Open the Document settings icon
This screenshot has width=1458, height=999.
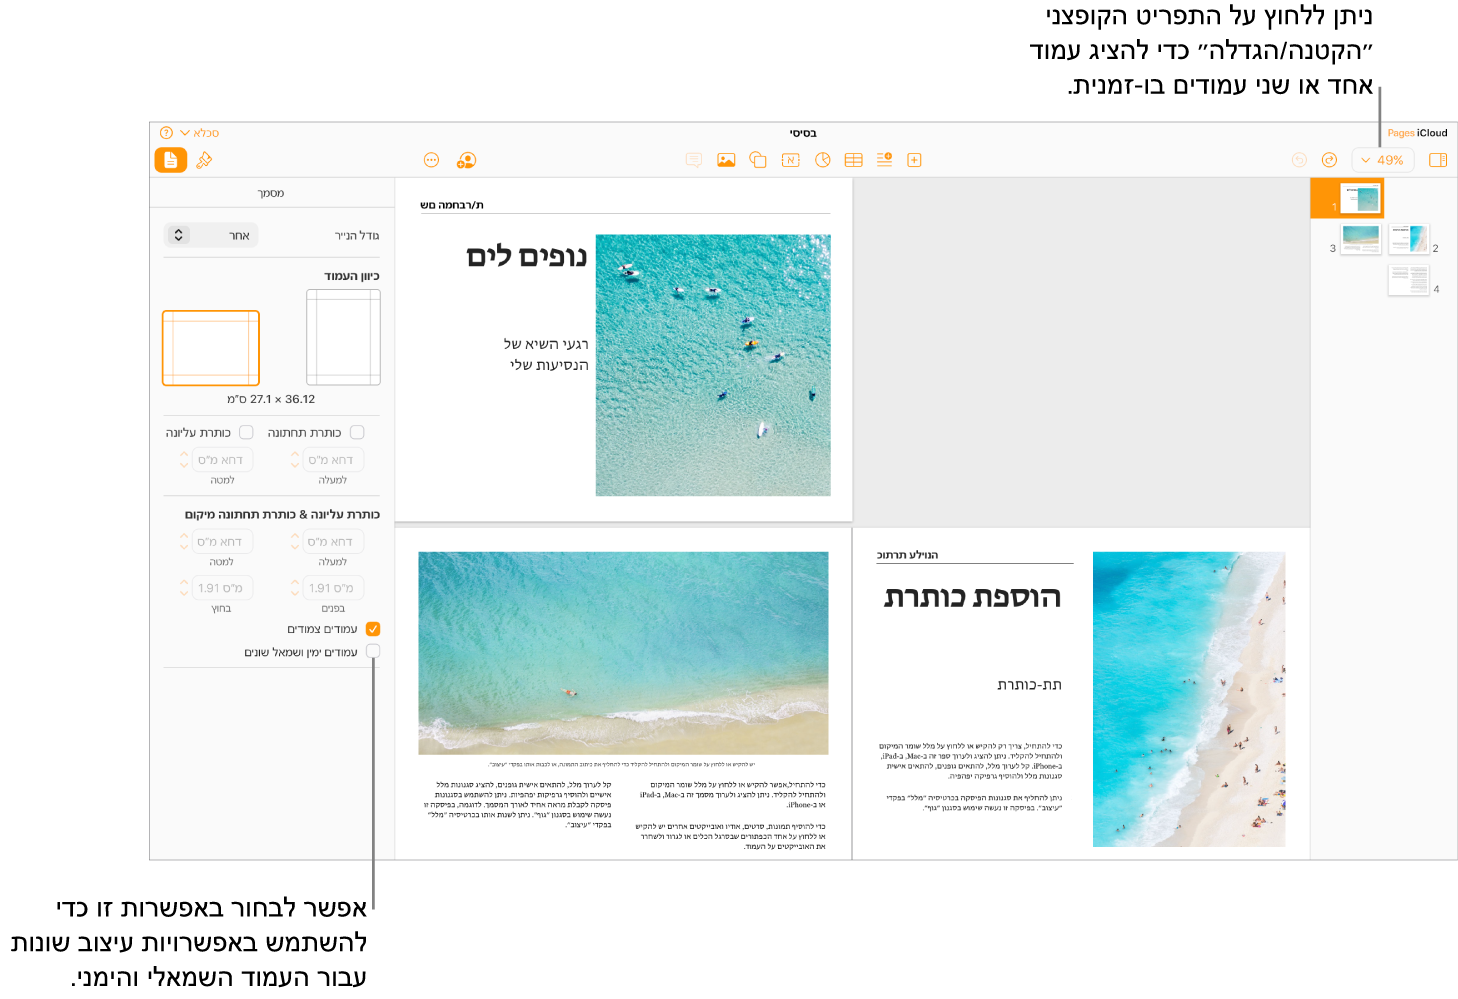pyautogui.click(x=170, y=160)
